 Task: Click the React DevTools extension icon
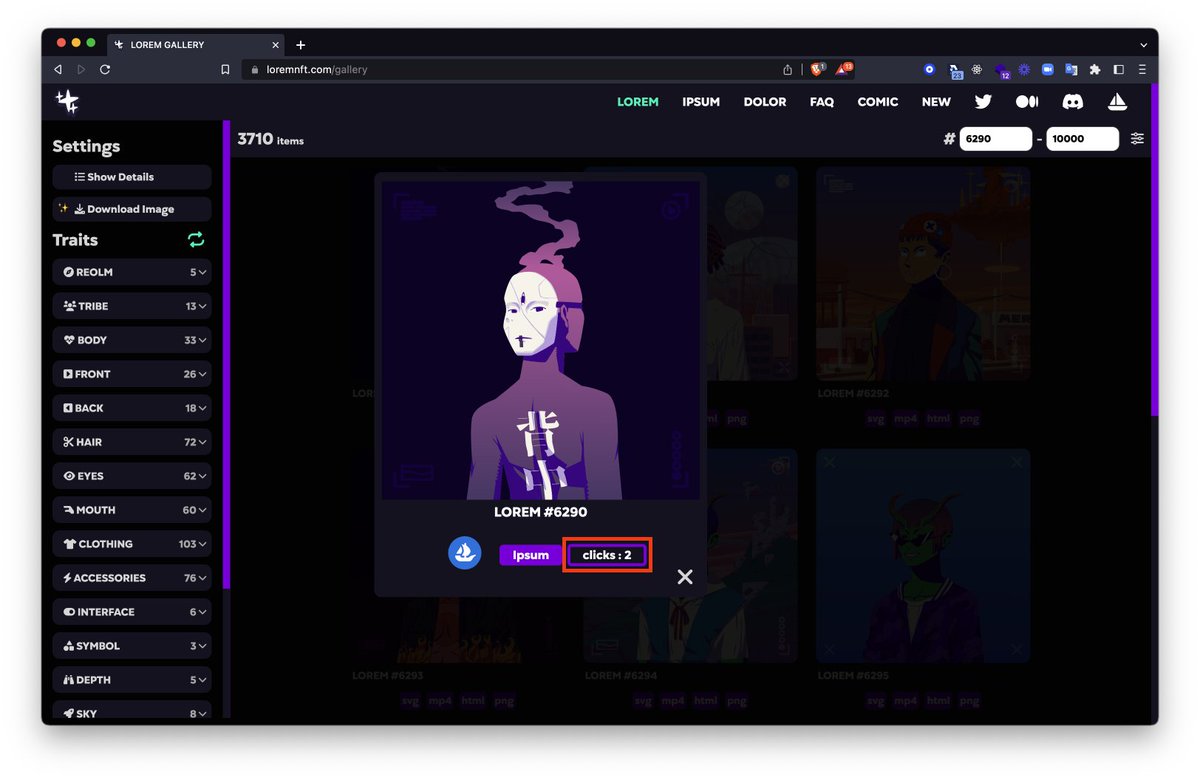pyautogui.click(x=977, y=70)
